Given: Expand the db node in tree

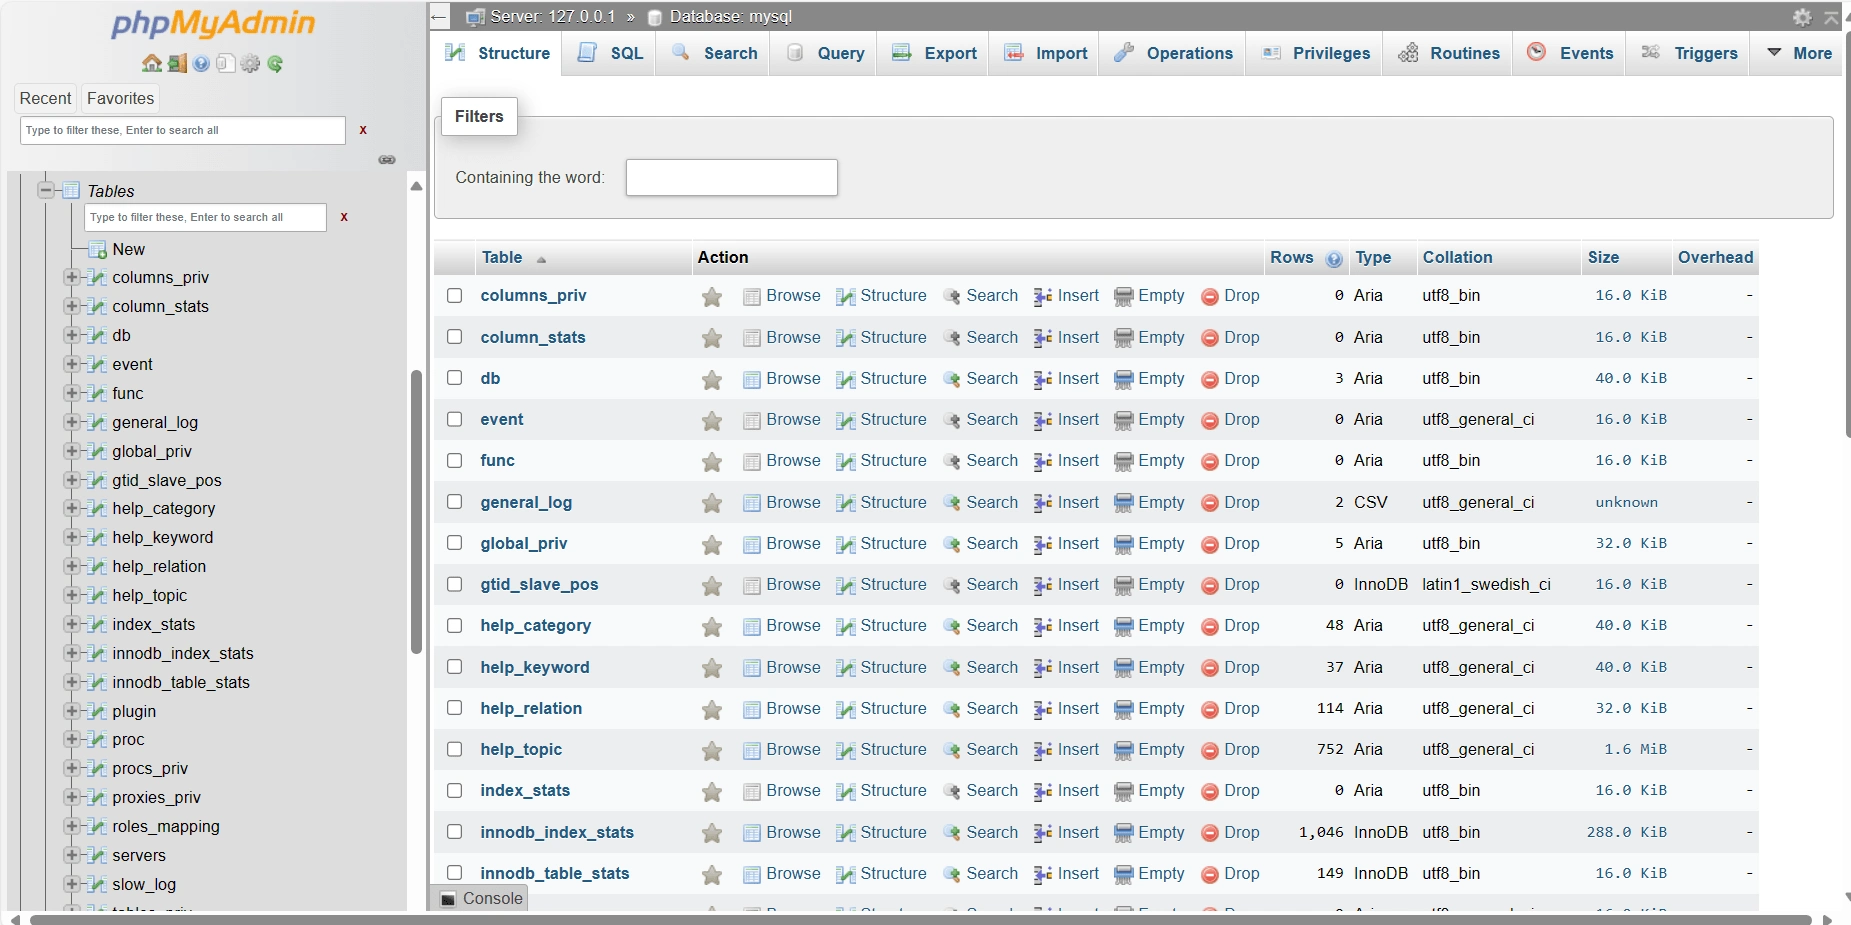Looking at the screenshot, I should tap(71, 335).
